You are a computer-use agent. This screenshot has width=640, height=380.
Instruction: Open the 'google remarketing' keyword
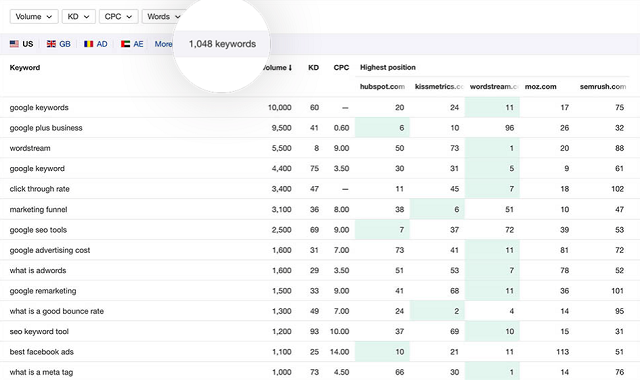(43, 291)
